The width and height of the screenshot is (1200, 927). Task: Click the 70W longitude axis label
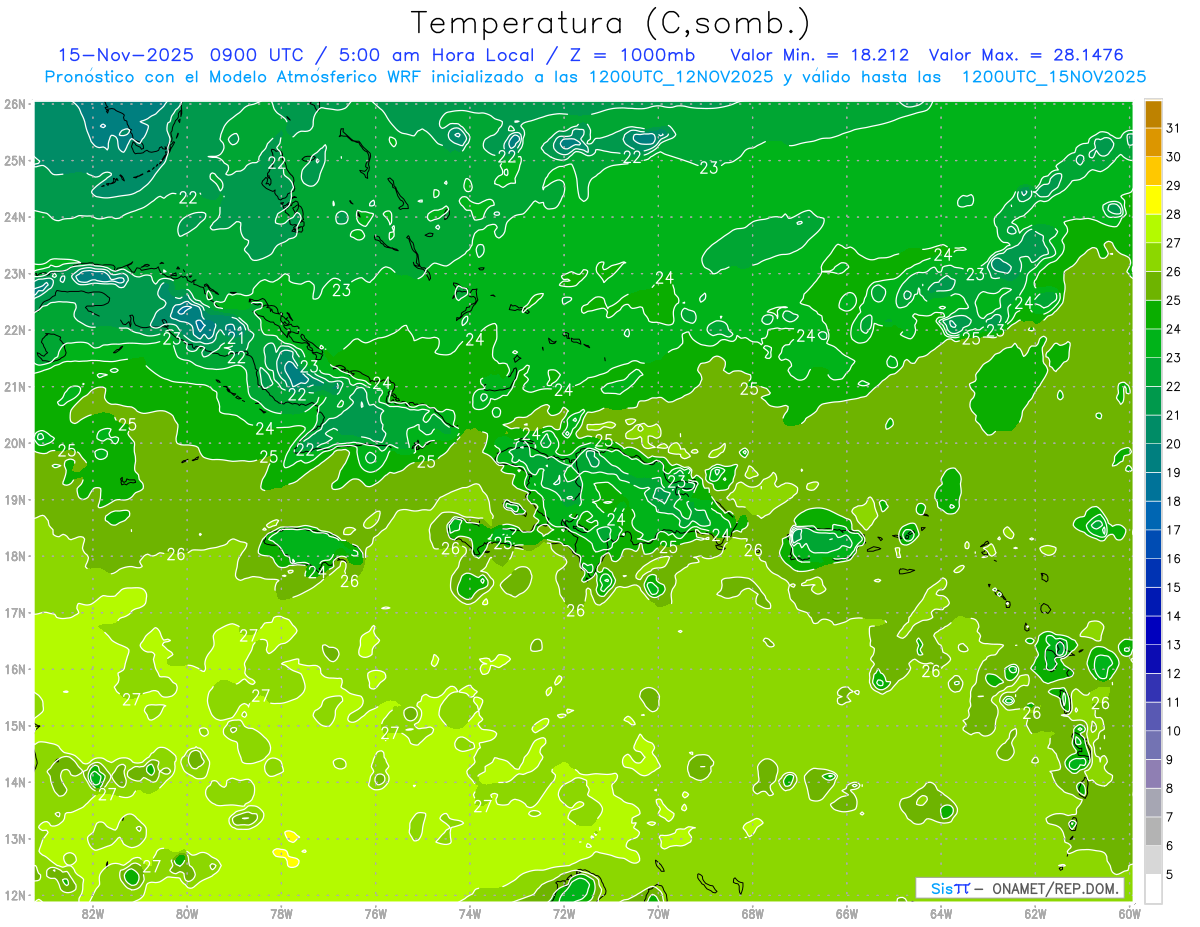click(x=658, y=912)
